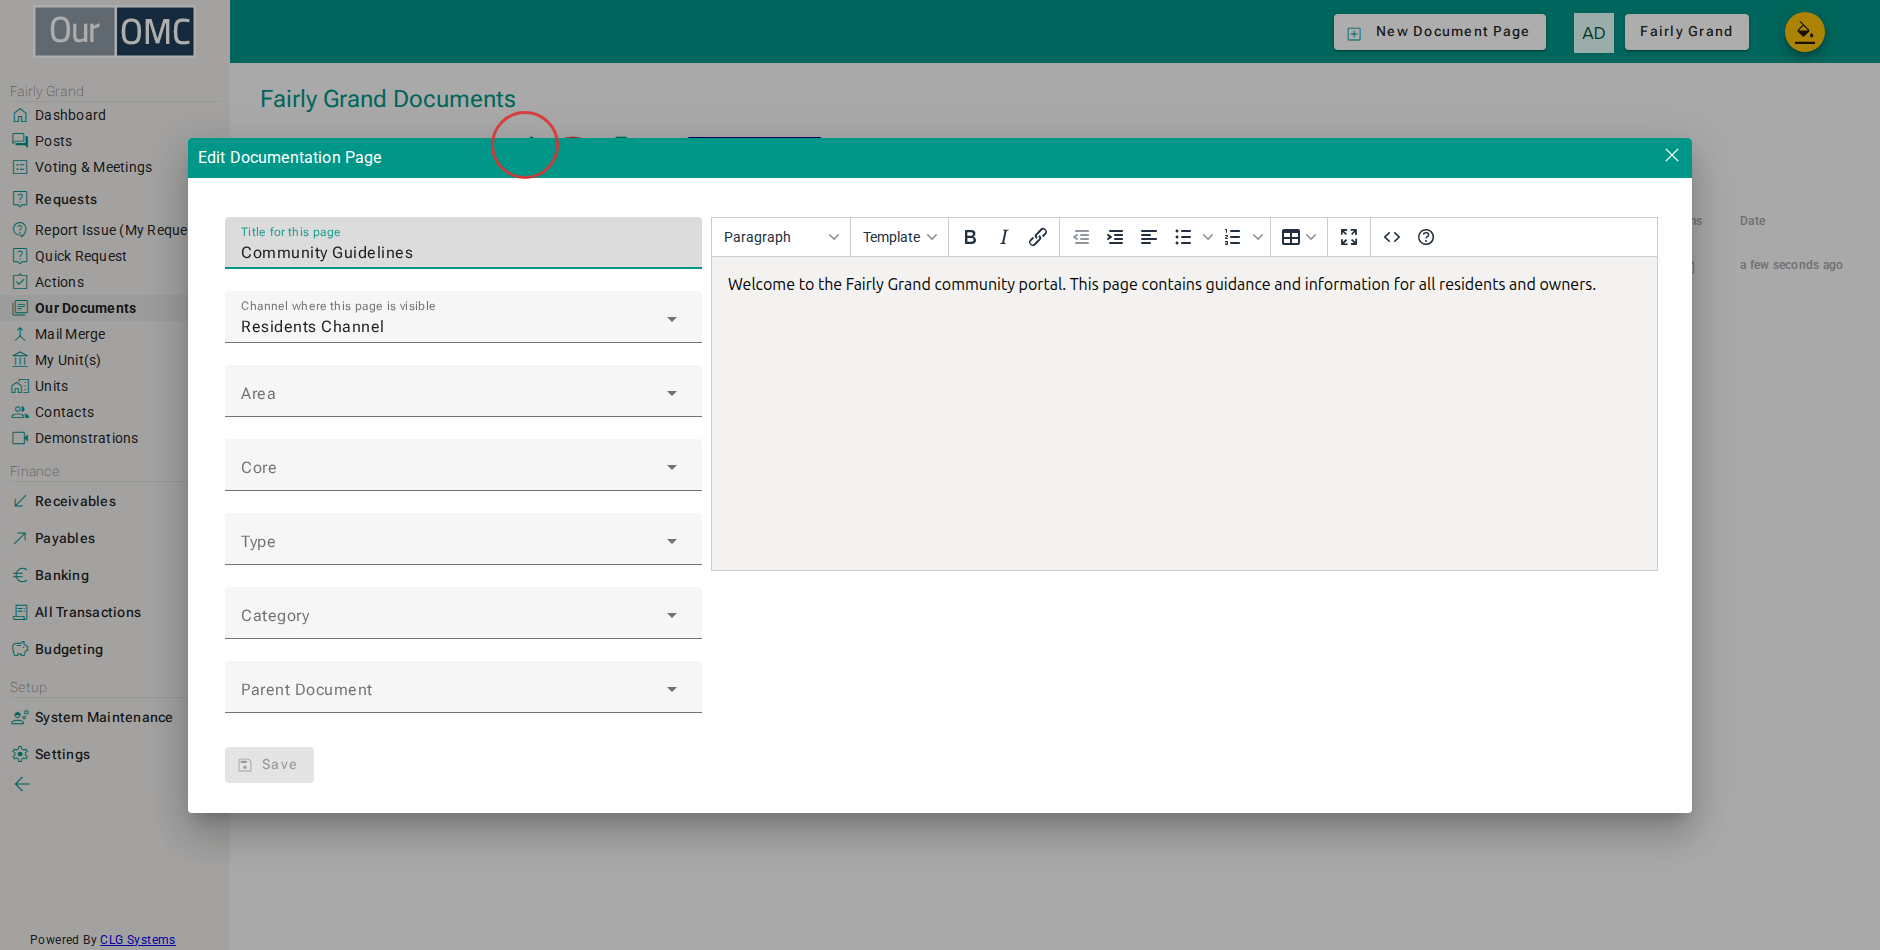This screenshot has height=950, width=1880.
Task: Open System Maintenance in sidebar
Action: pos(103,717)
